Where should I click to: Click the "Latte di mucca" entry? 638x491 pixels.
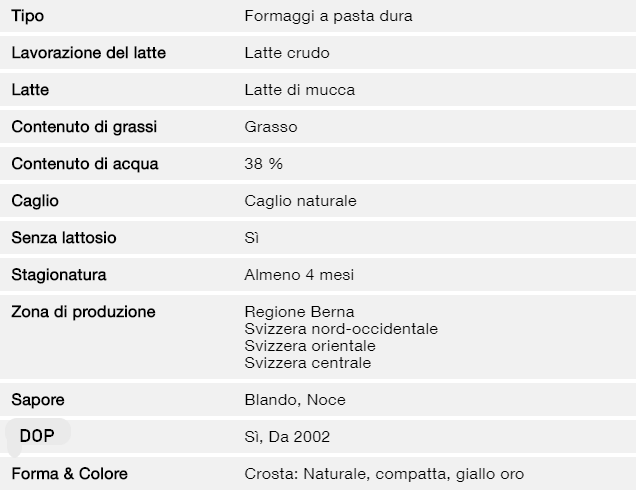tap(299, 90)
